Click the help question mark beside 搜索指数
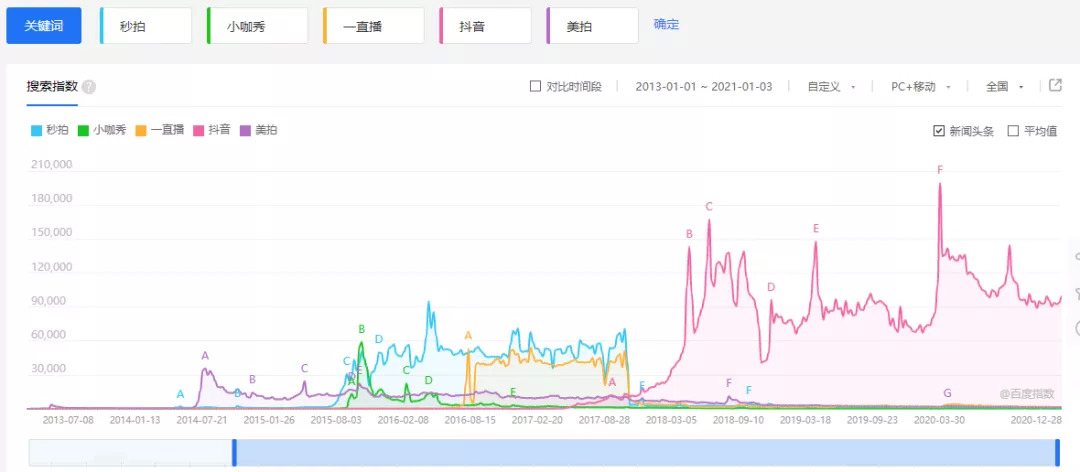Screen dimensions: 1080x472 (x=89, y=88)
